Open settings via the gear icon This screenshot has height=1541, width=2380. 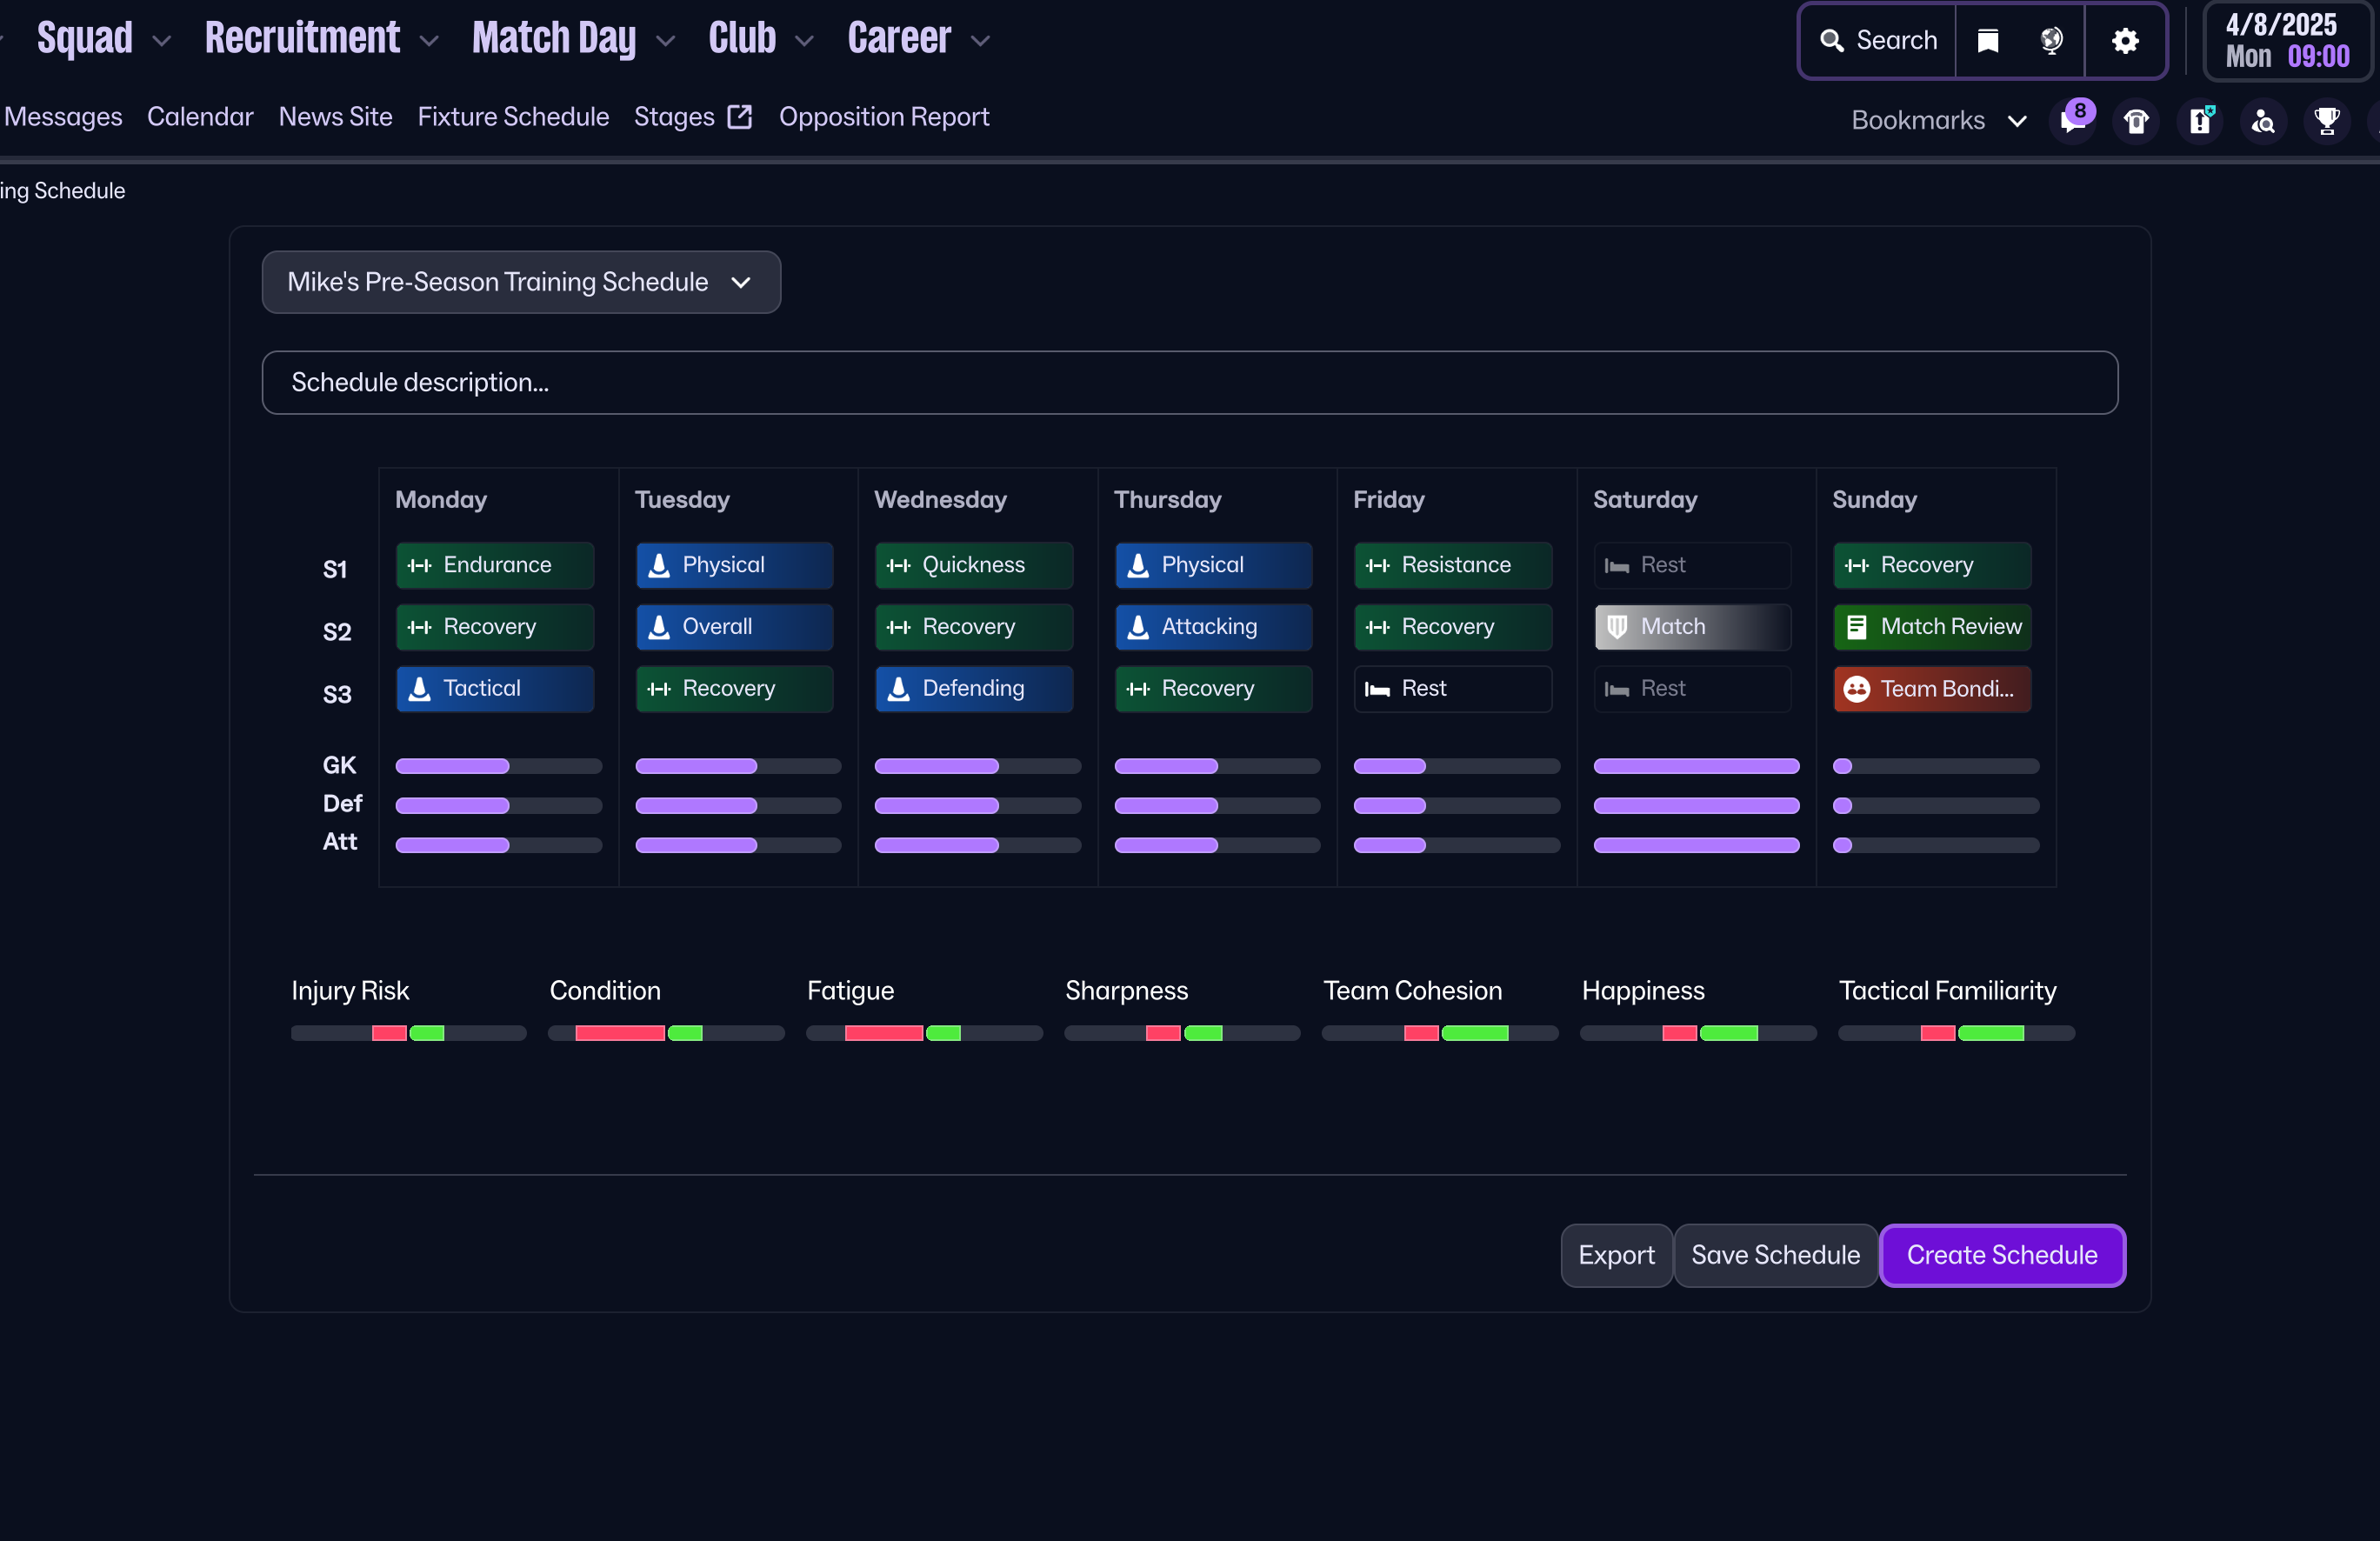(2125, 40)
